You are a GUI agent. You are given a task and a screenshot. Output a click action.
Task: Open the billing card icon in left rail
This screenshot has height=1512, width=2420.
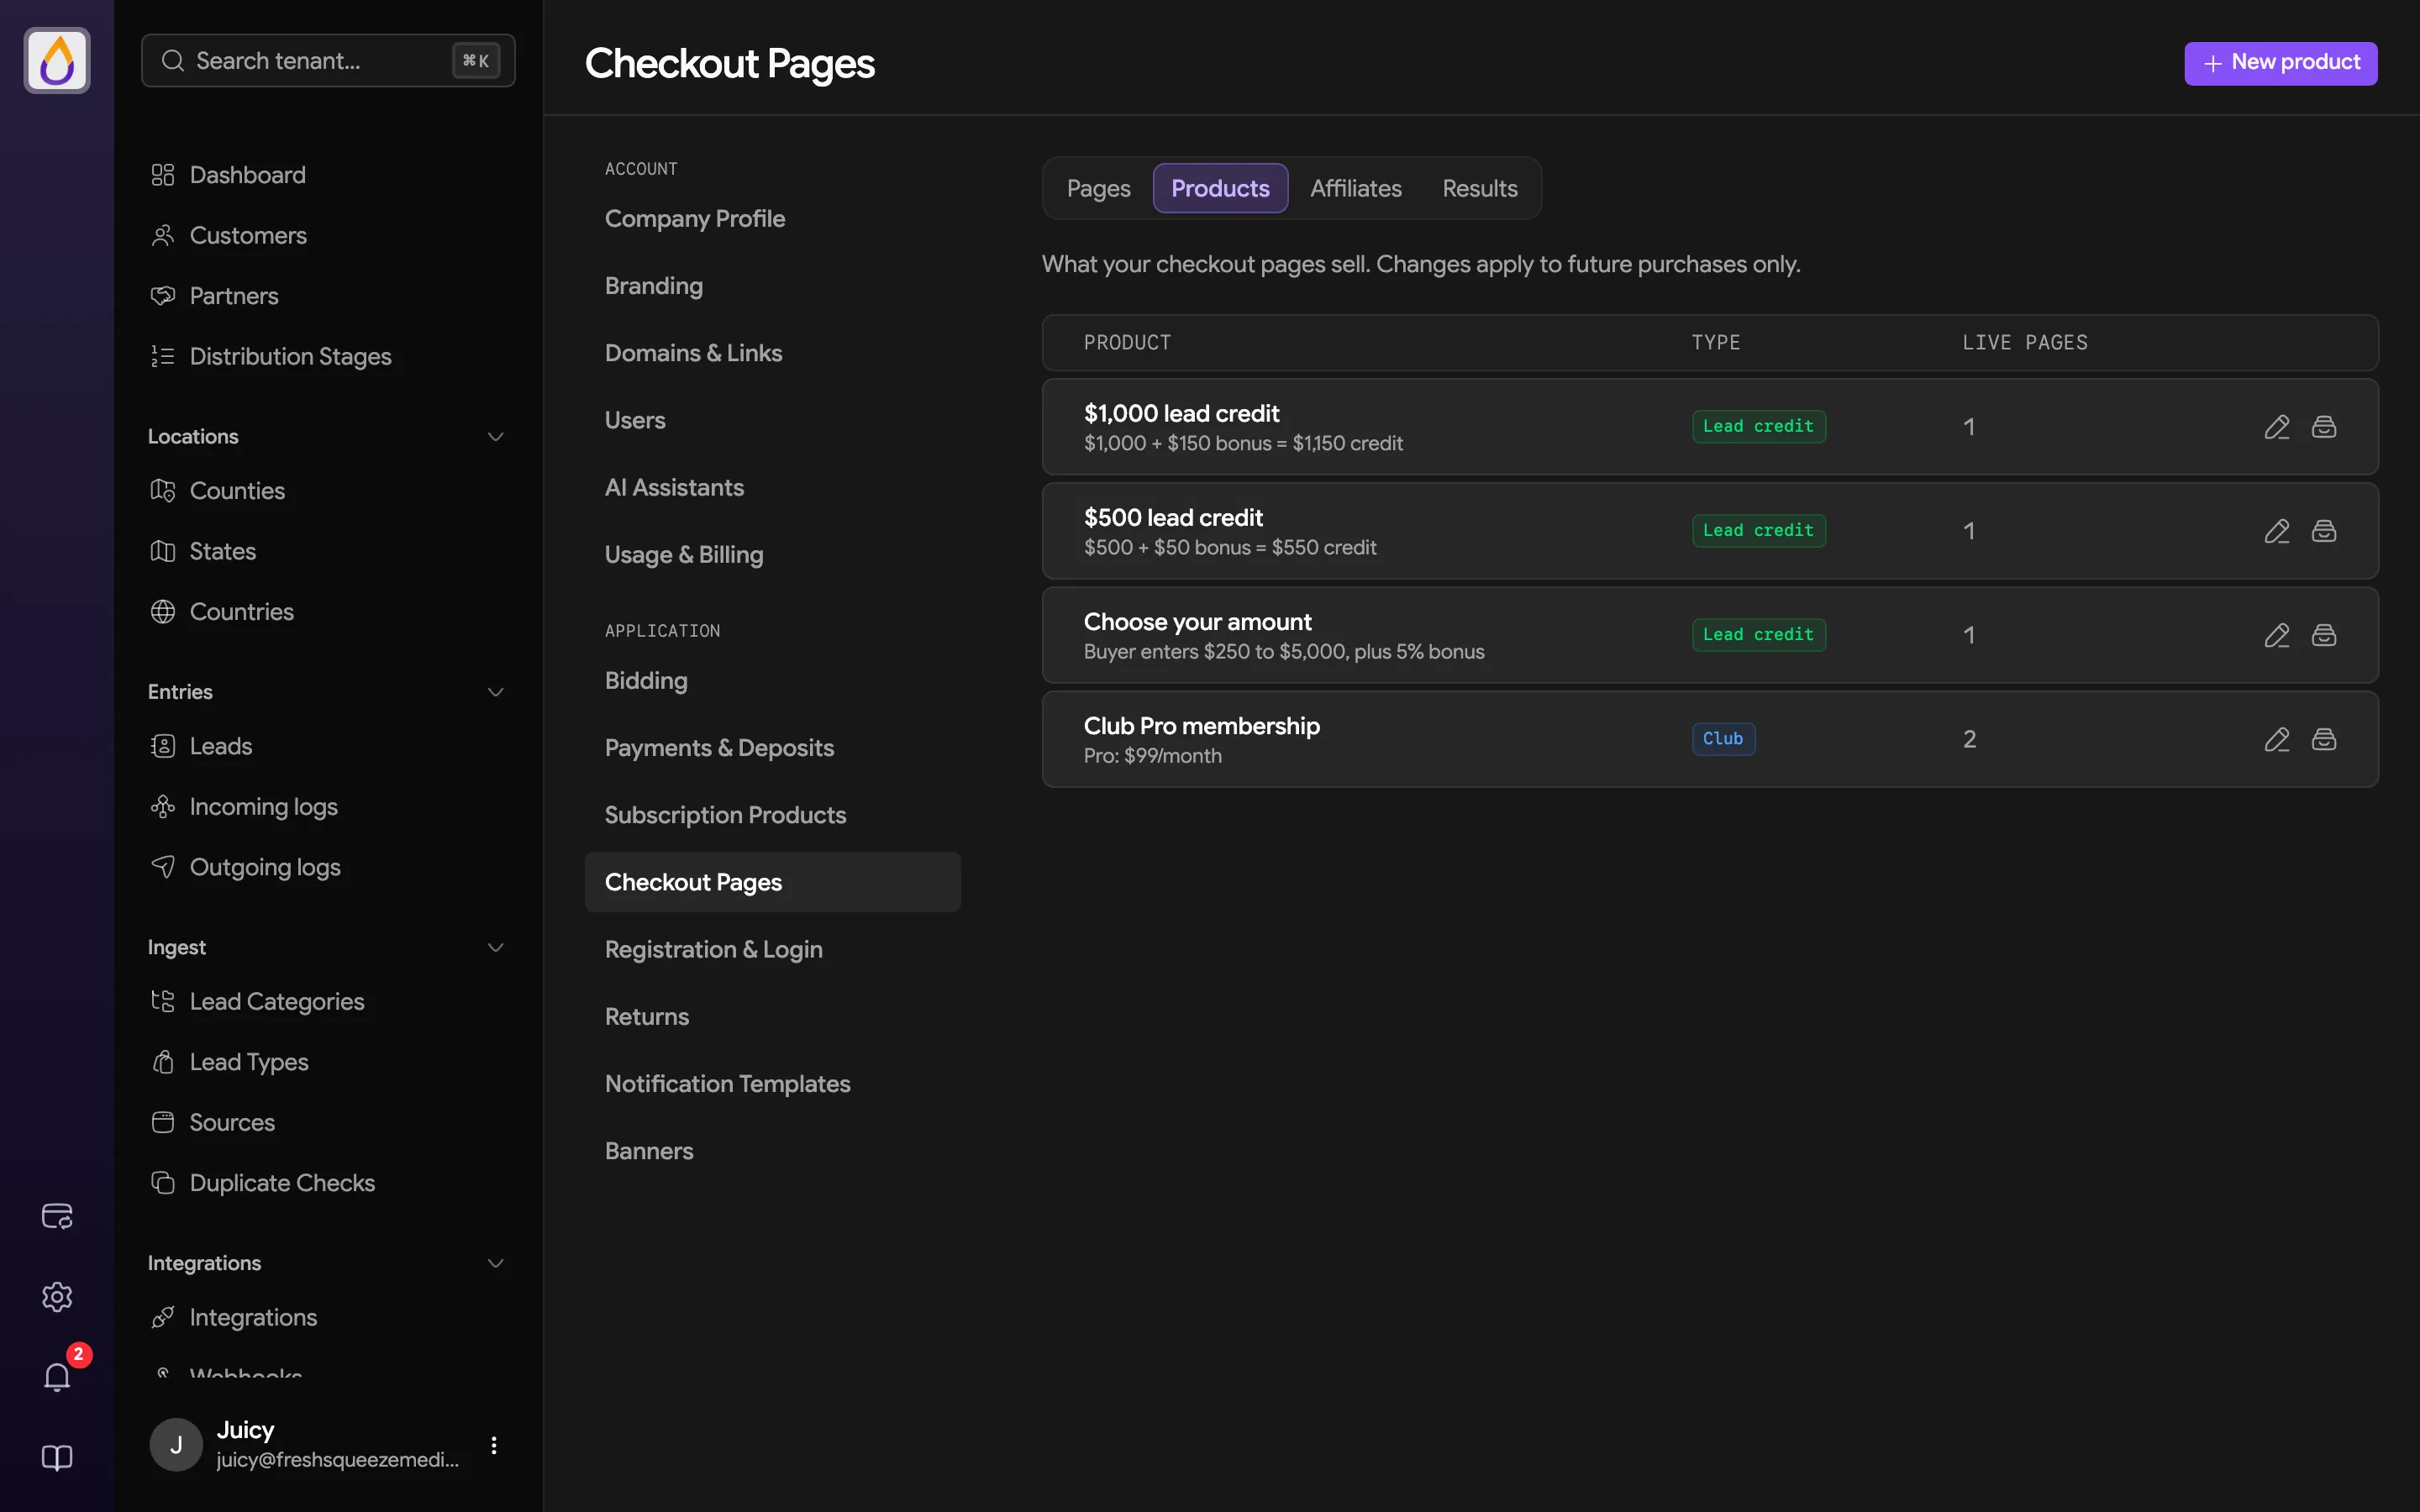(x=57, y=1216)
